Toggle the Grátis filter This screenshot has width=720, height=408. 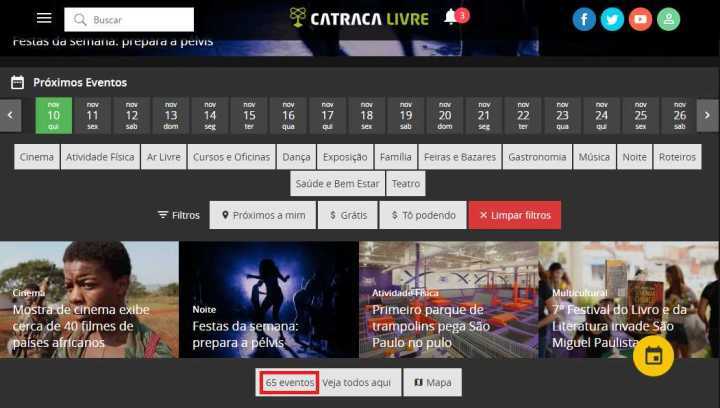click(347, 215)
